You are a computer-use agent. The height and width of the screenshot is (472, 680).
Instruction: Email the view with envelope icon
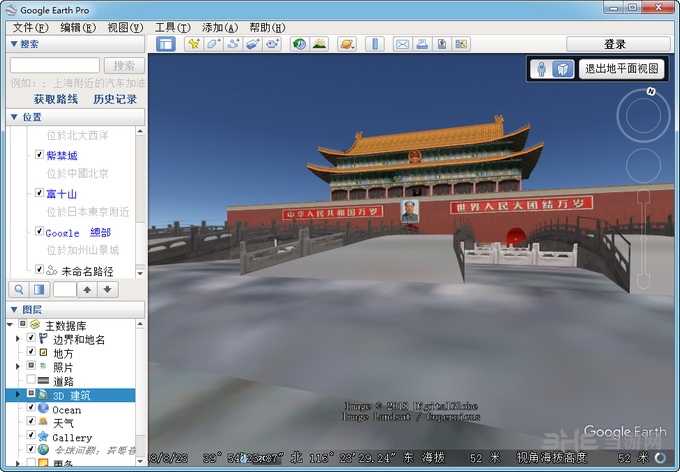pyautogui.click(x=402, y=44)
